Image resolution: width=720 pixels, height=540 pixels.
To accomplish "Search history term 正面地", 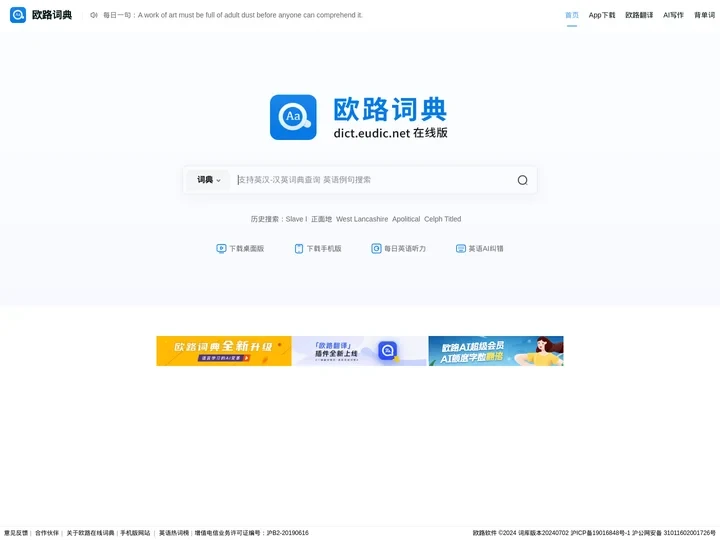I will tap(321, 219).
